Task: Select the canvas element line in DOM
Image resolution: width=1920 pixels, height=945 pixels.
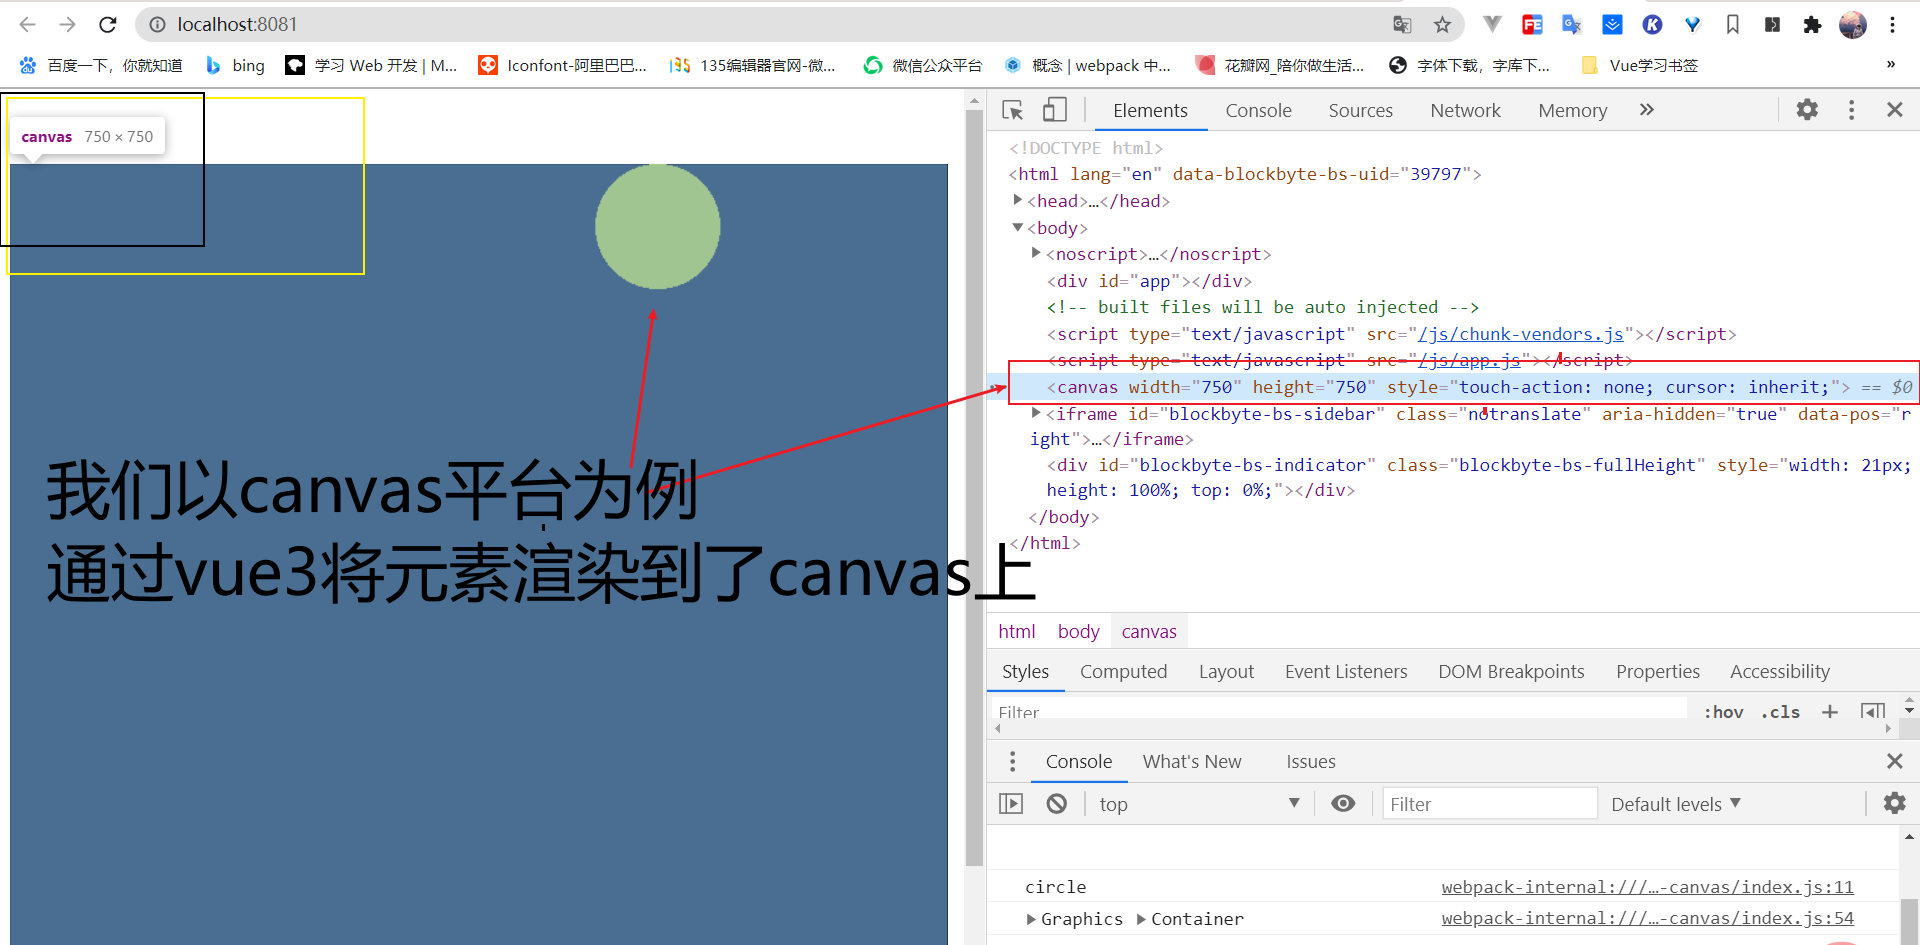Action: pyautogui.click(x=1453, y=387)
